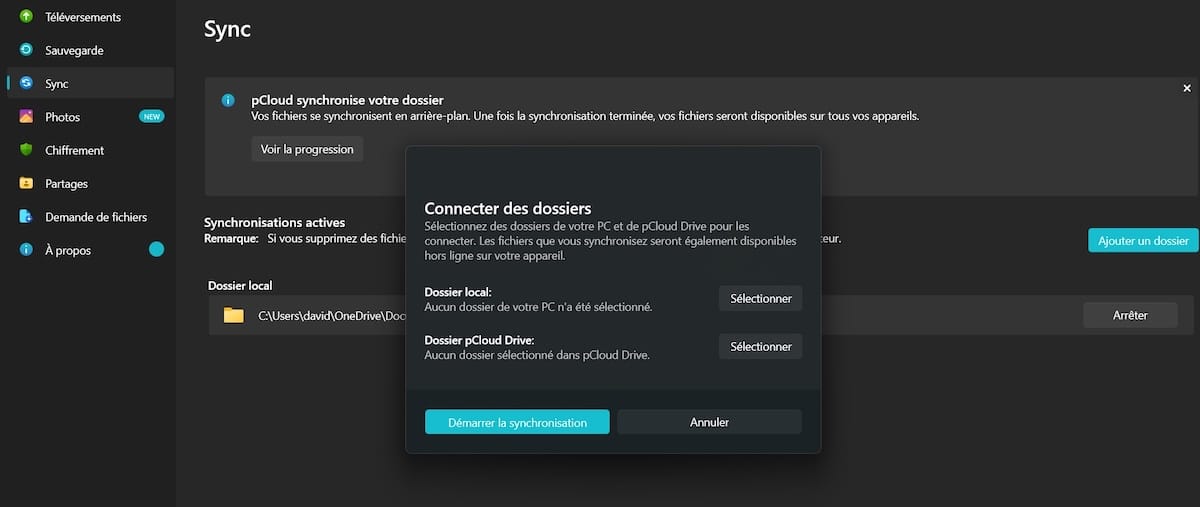Click the Téléversements upload icon

[26, 17]
